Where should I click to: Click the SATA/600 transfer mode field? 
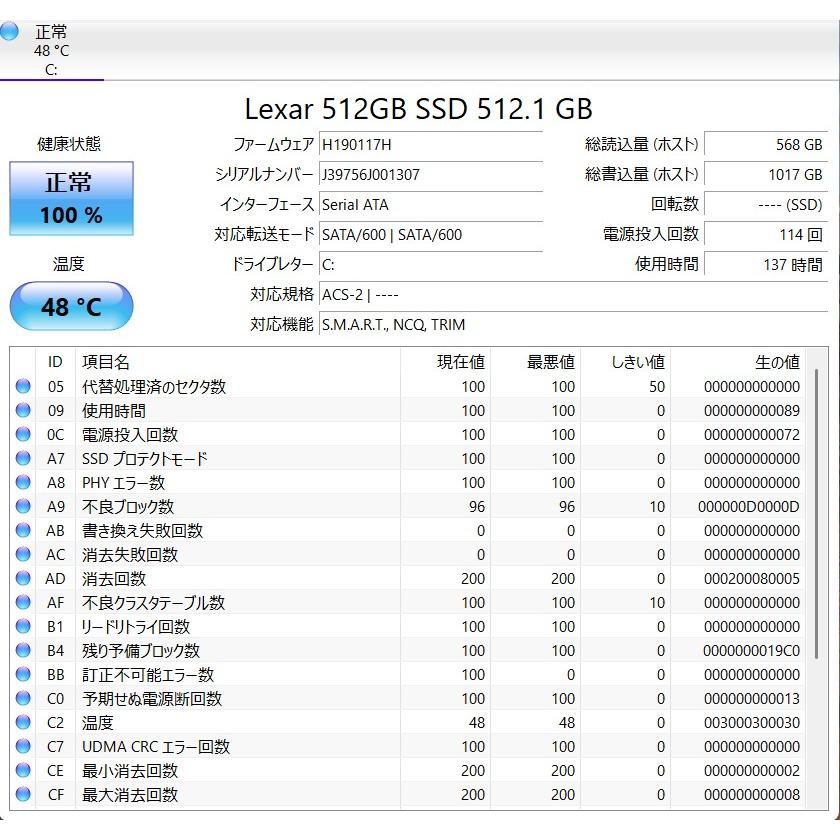[x=390, y=234]
